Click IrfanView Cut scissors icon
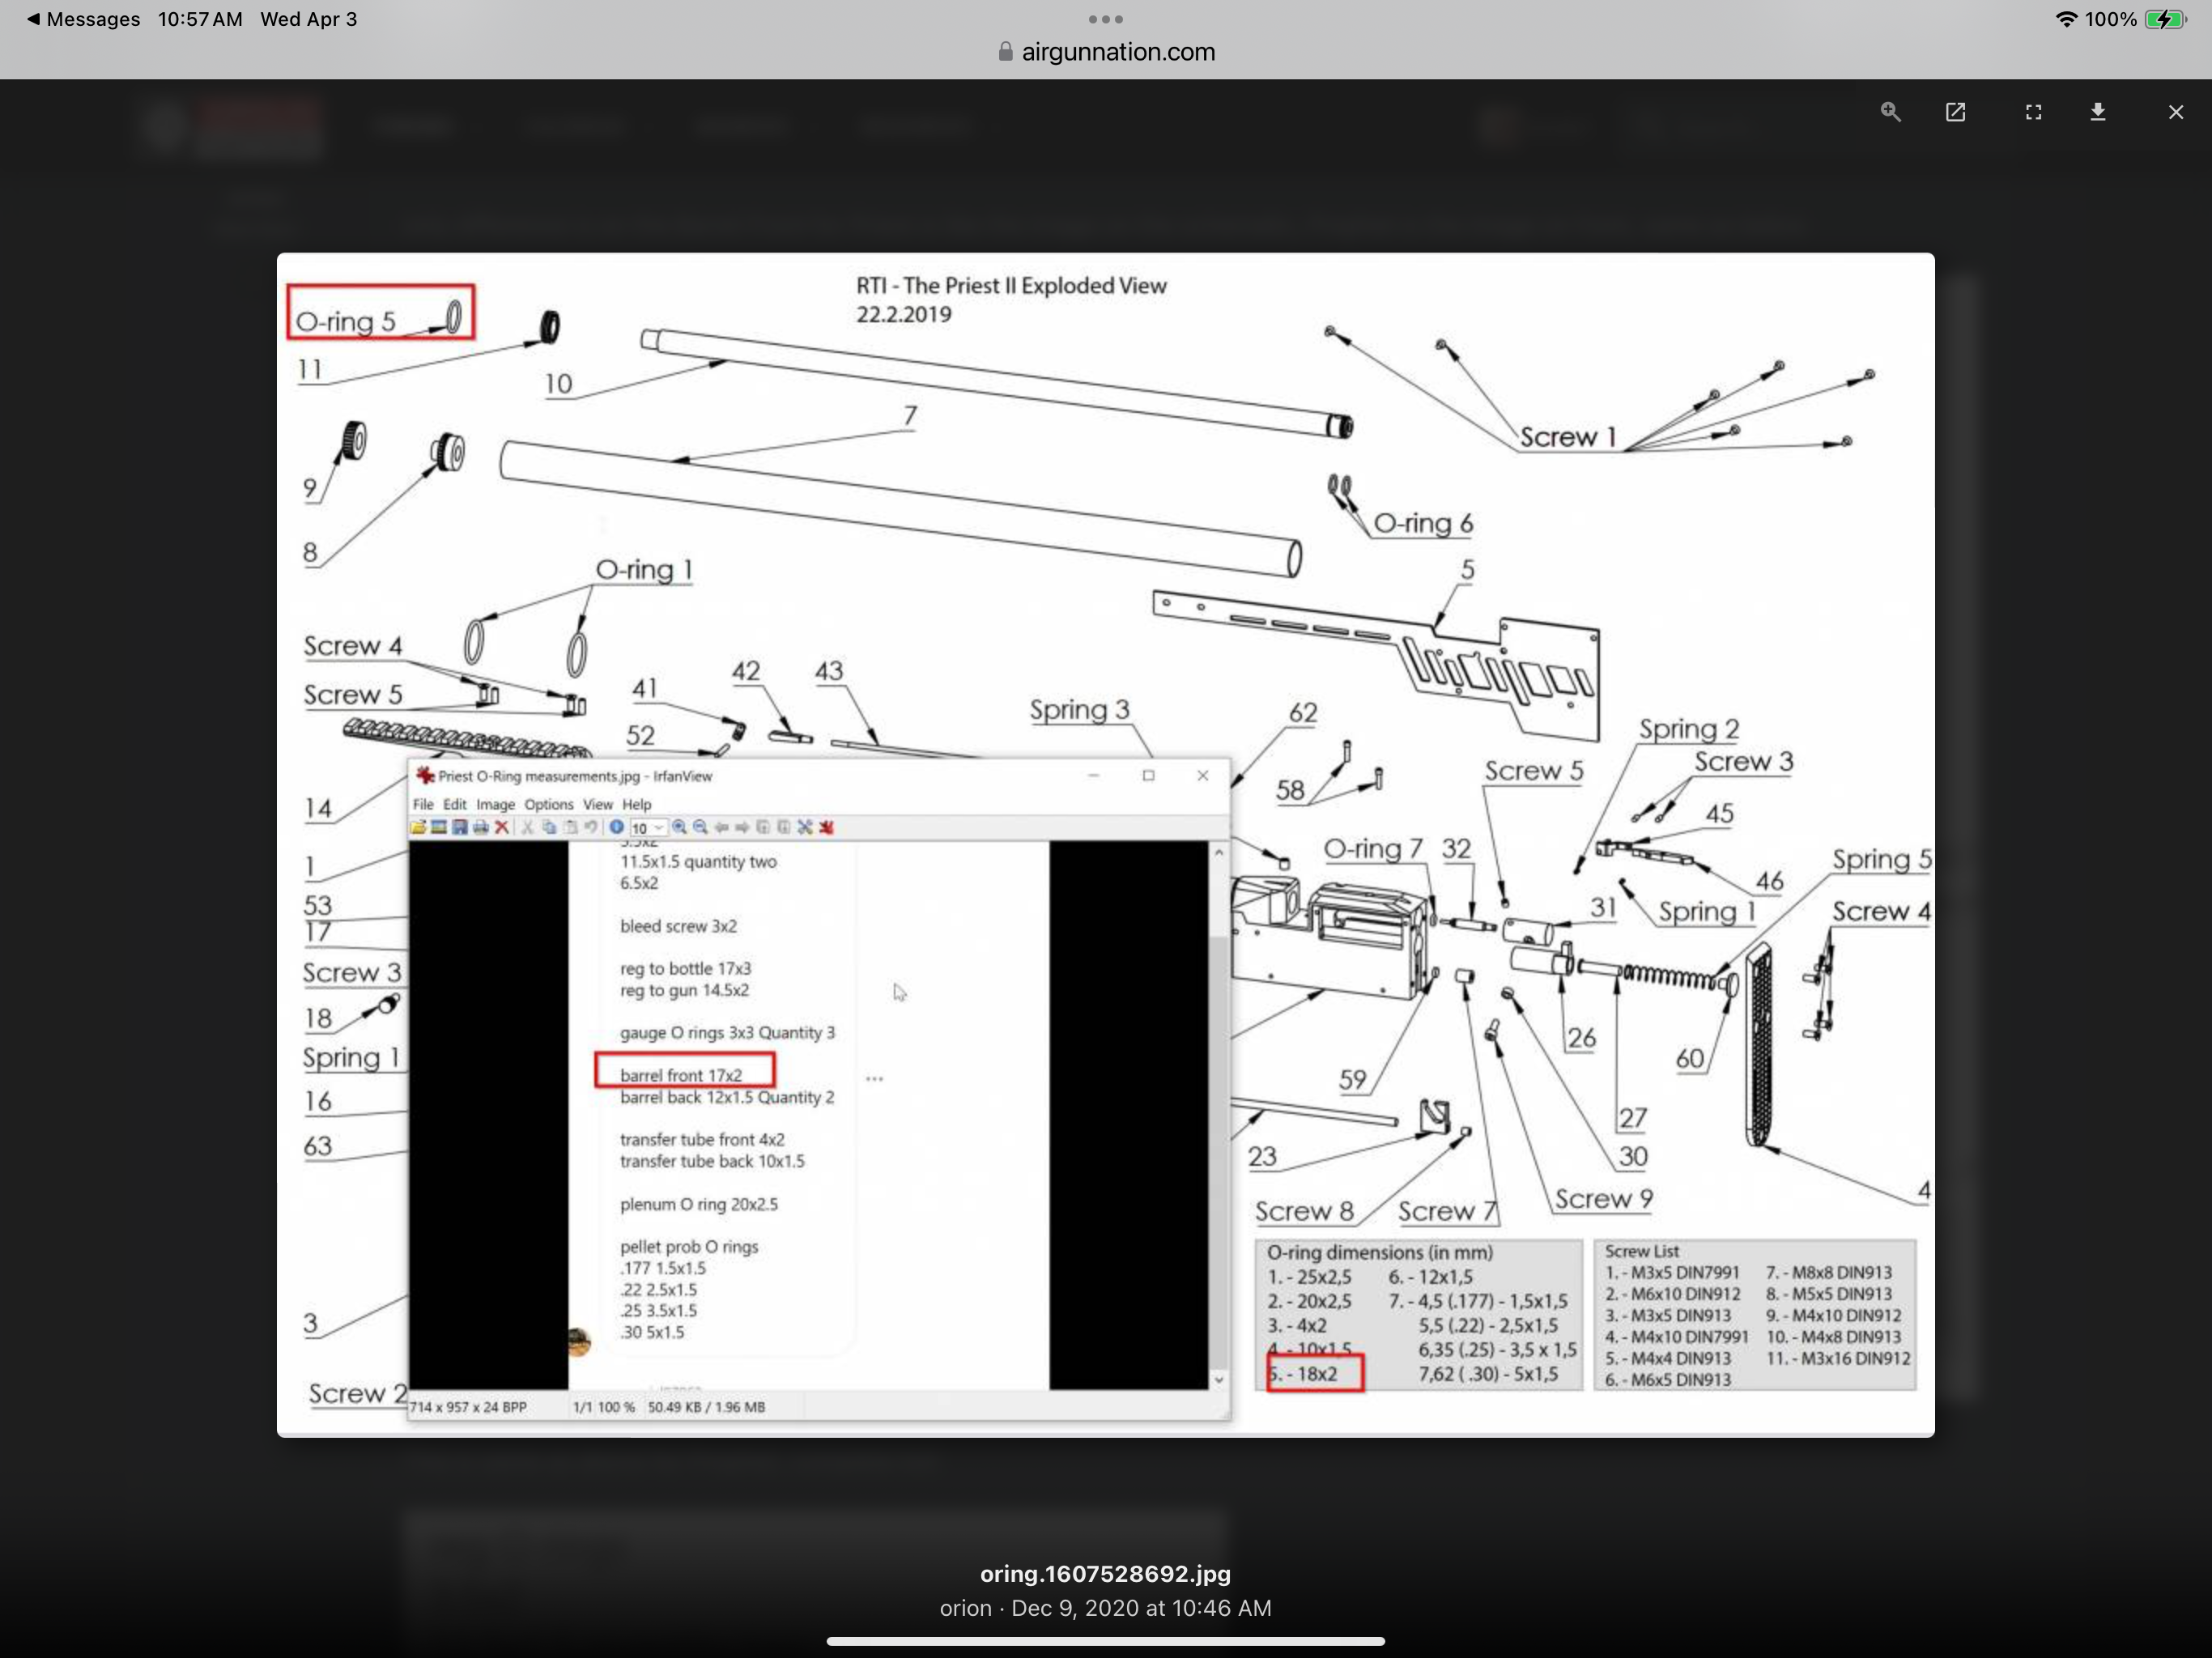The height and width of the screenshot is (1658, 2212). click(x=528, y=827)
